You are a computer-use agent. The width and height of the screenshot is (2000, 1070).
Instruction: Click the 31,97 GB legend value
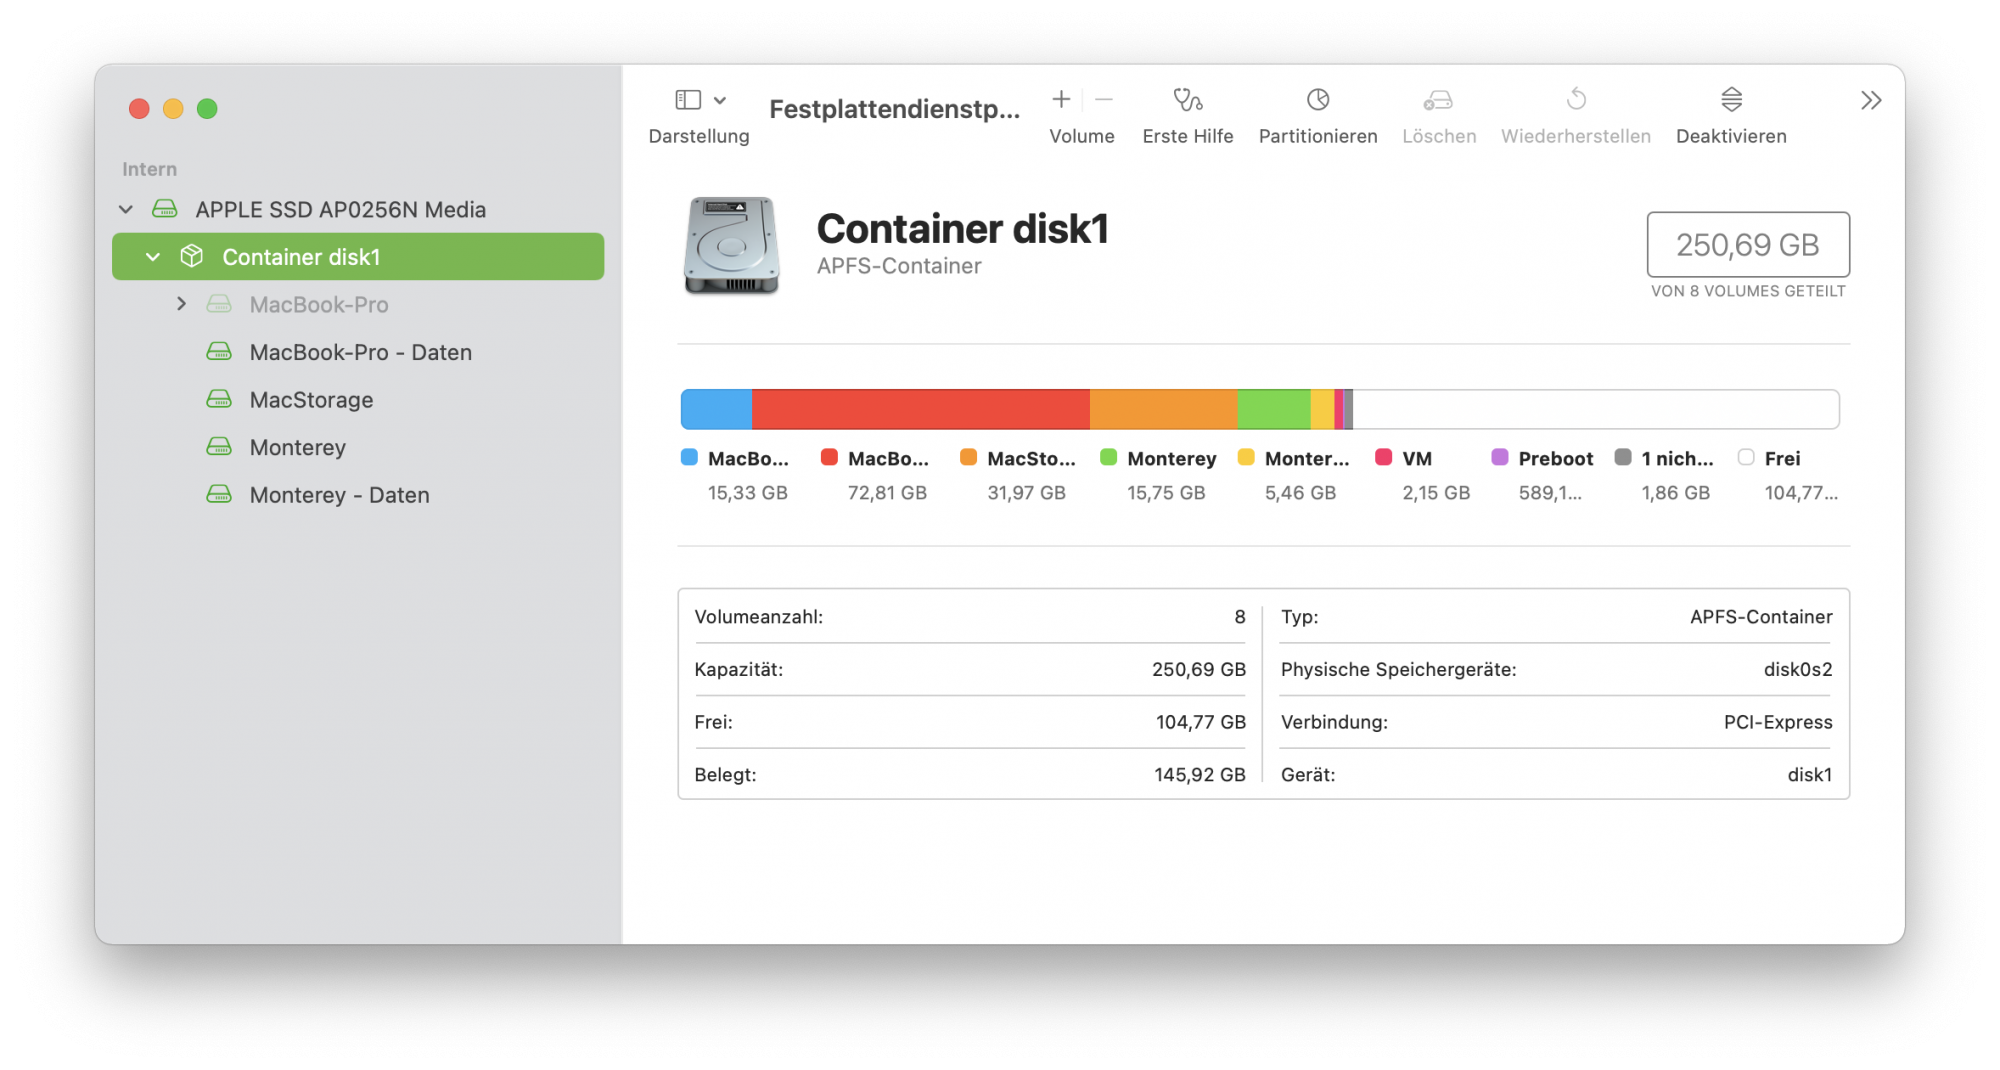tap(1026, 493)
